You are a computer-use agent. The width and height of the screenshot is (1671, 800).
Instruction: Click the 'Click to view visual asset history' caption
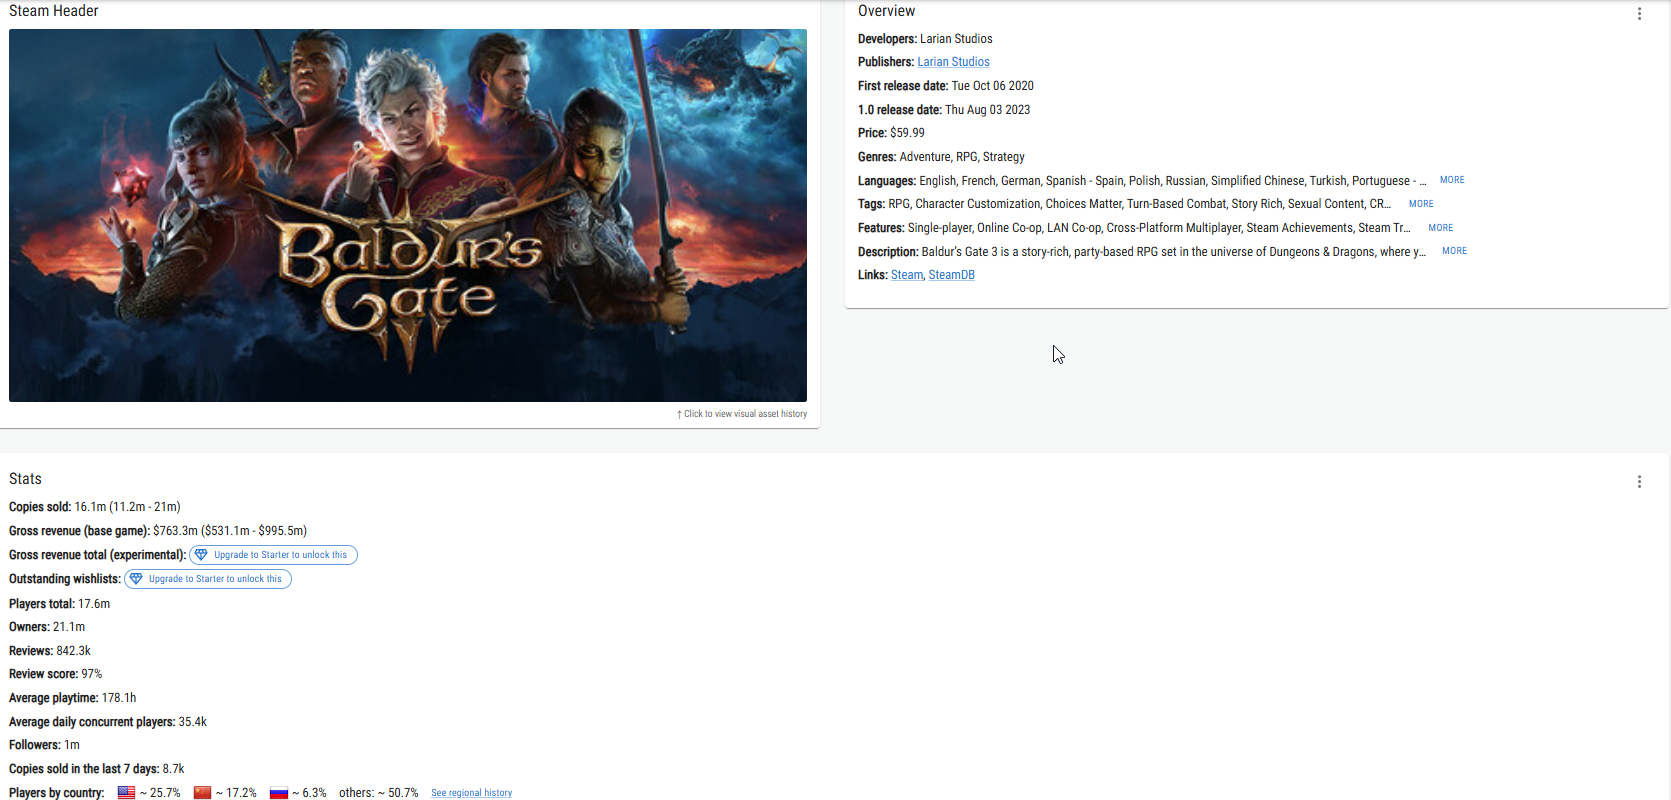tap(742, 414)
